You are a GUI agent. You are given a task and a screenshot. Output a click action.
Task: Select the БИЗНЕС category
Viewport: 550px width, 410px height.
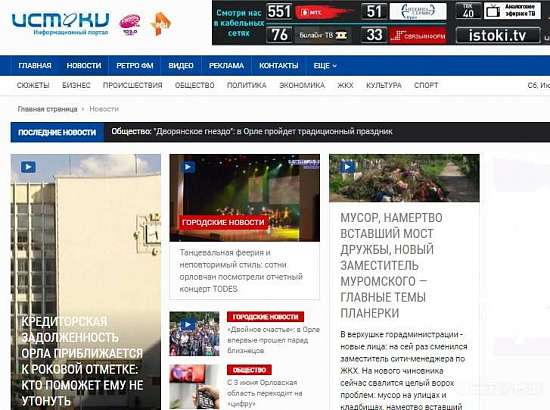(x=76, y=85)
